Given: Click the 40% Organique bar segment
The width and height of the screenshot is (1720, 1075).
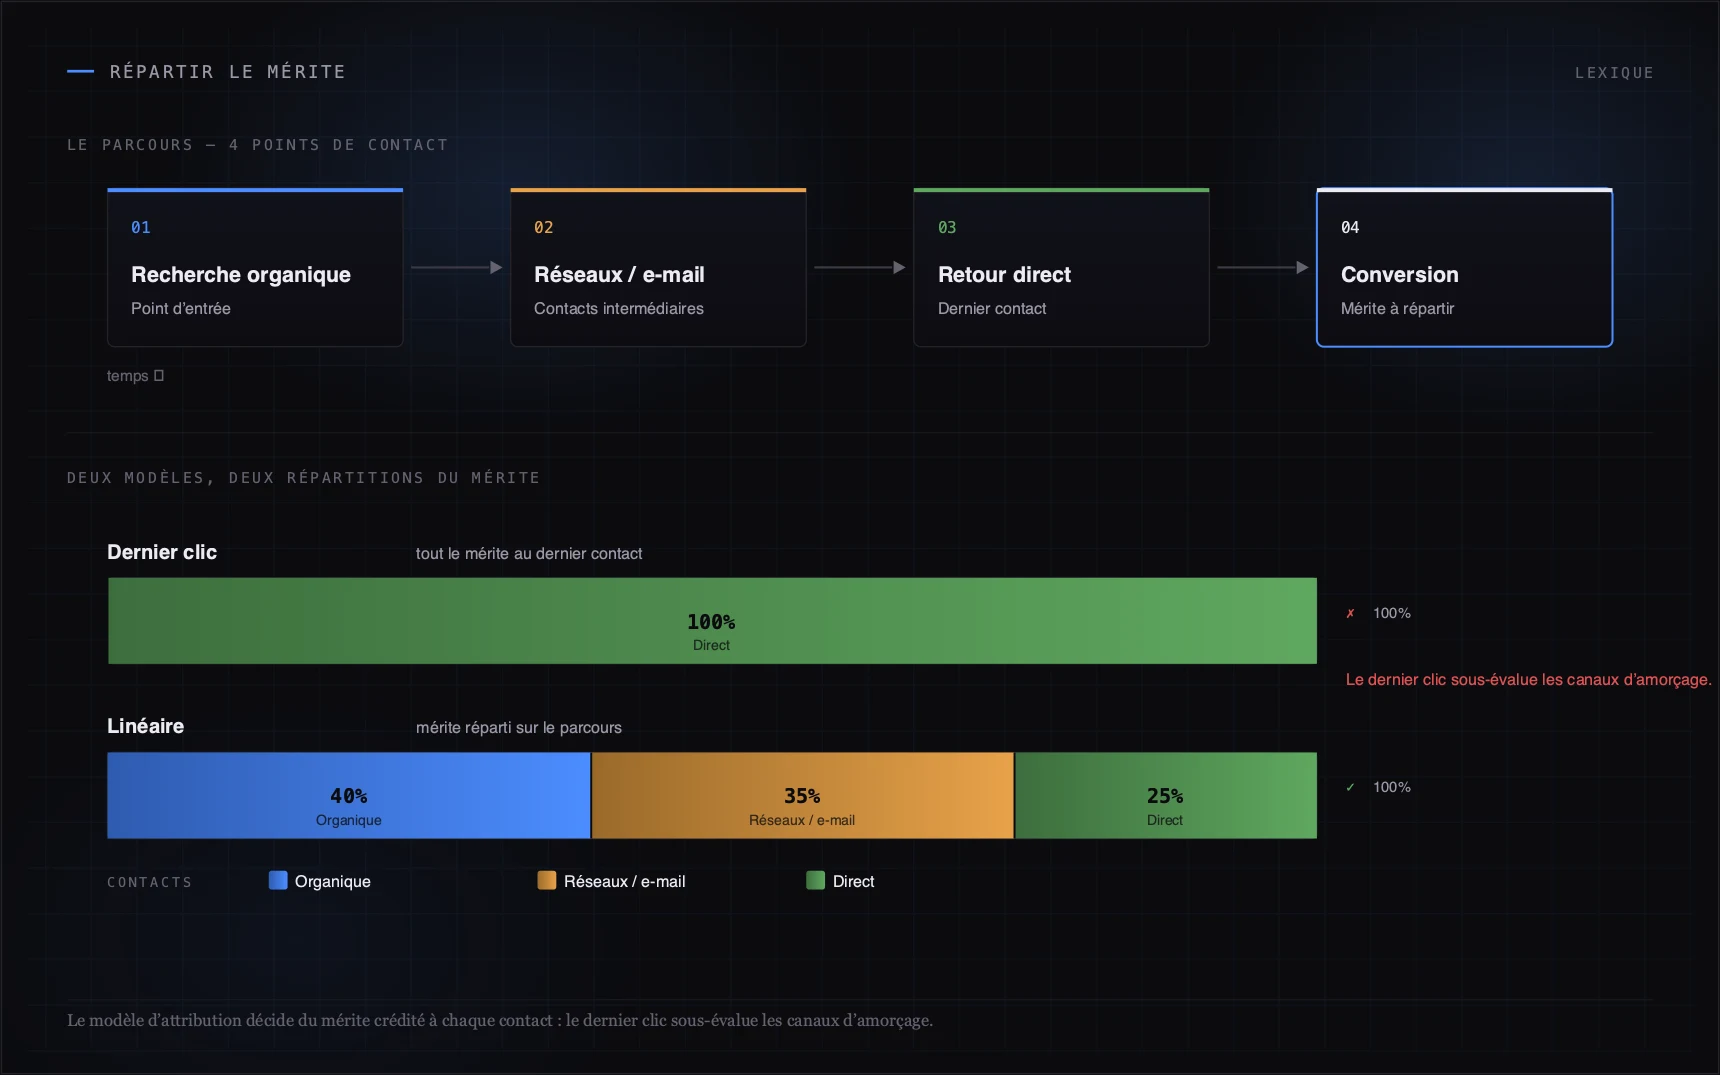Looking at the screenshot, I should click(349, 795).
